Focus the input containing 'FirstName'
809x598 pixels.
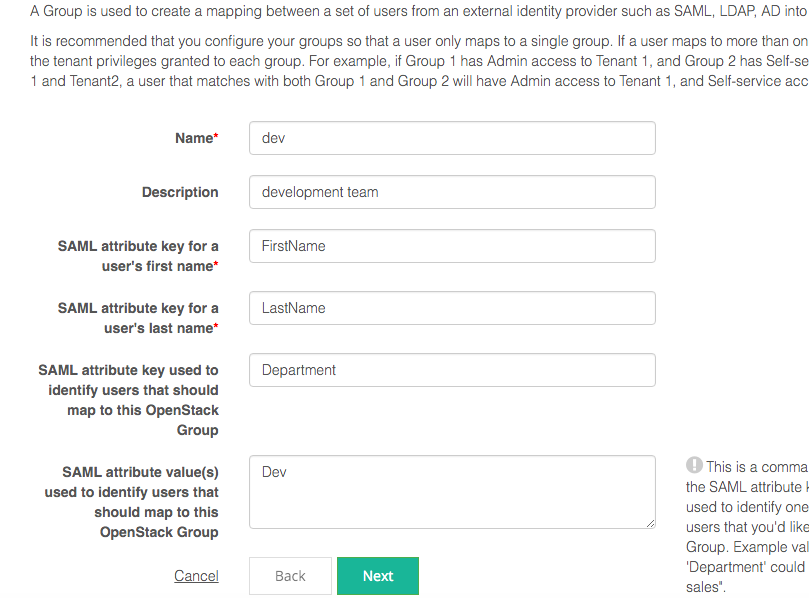pos(452,246)
